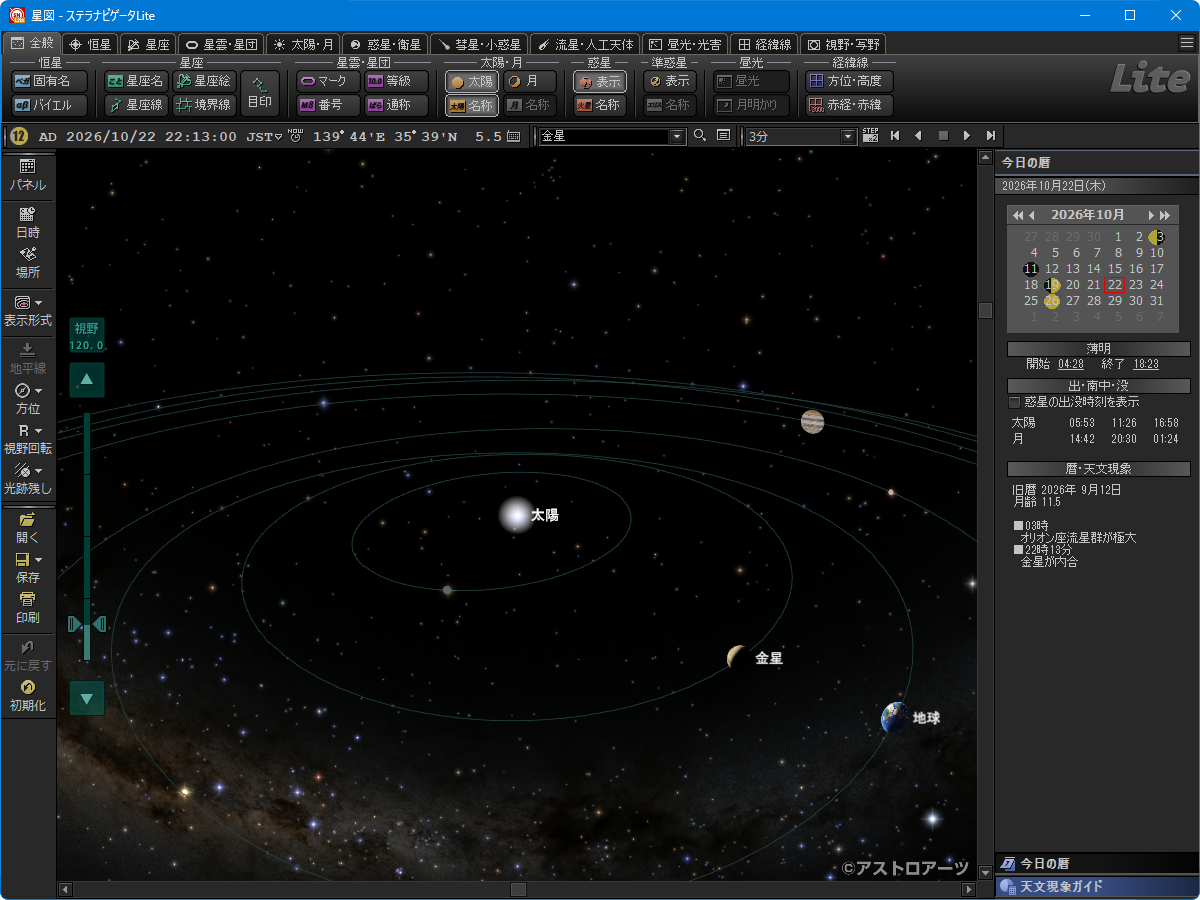The image size is (1200, 900).
Task: Expand the 3分 time step dropdown
Action: click(x=850, y=136)
